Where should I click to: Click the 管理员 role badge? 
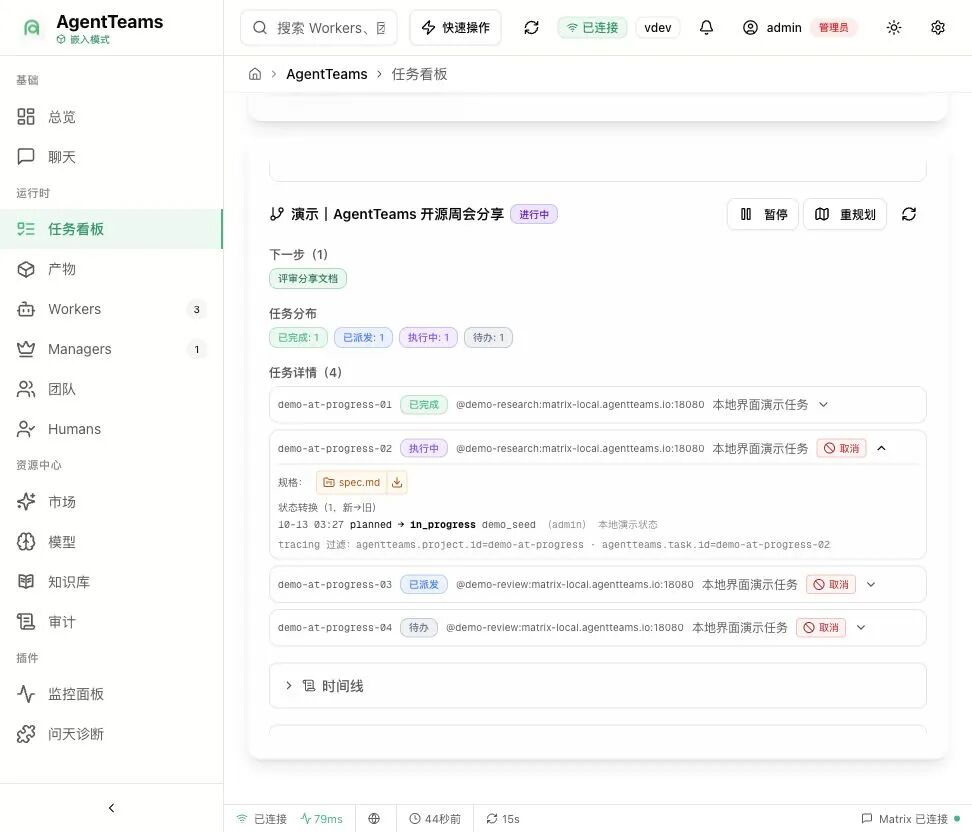click(834, 28)
